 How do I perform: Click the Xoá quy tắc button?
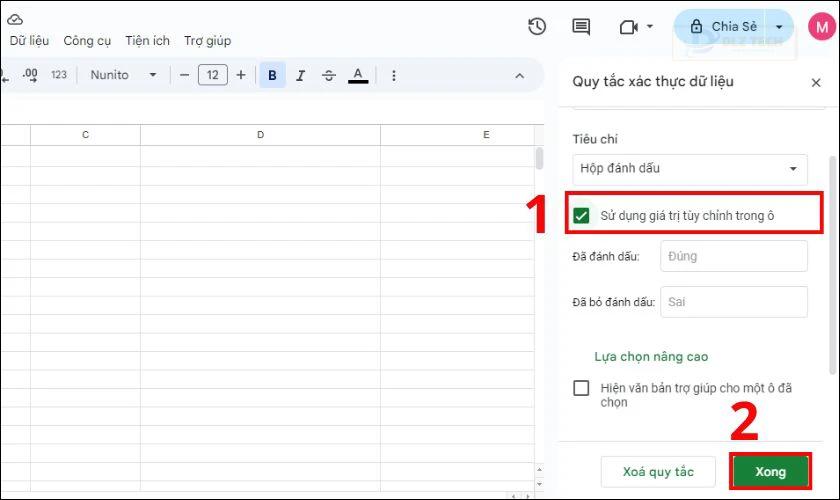click(658, 472)
